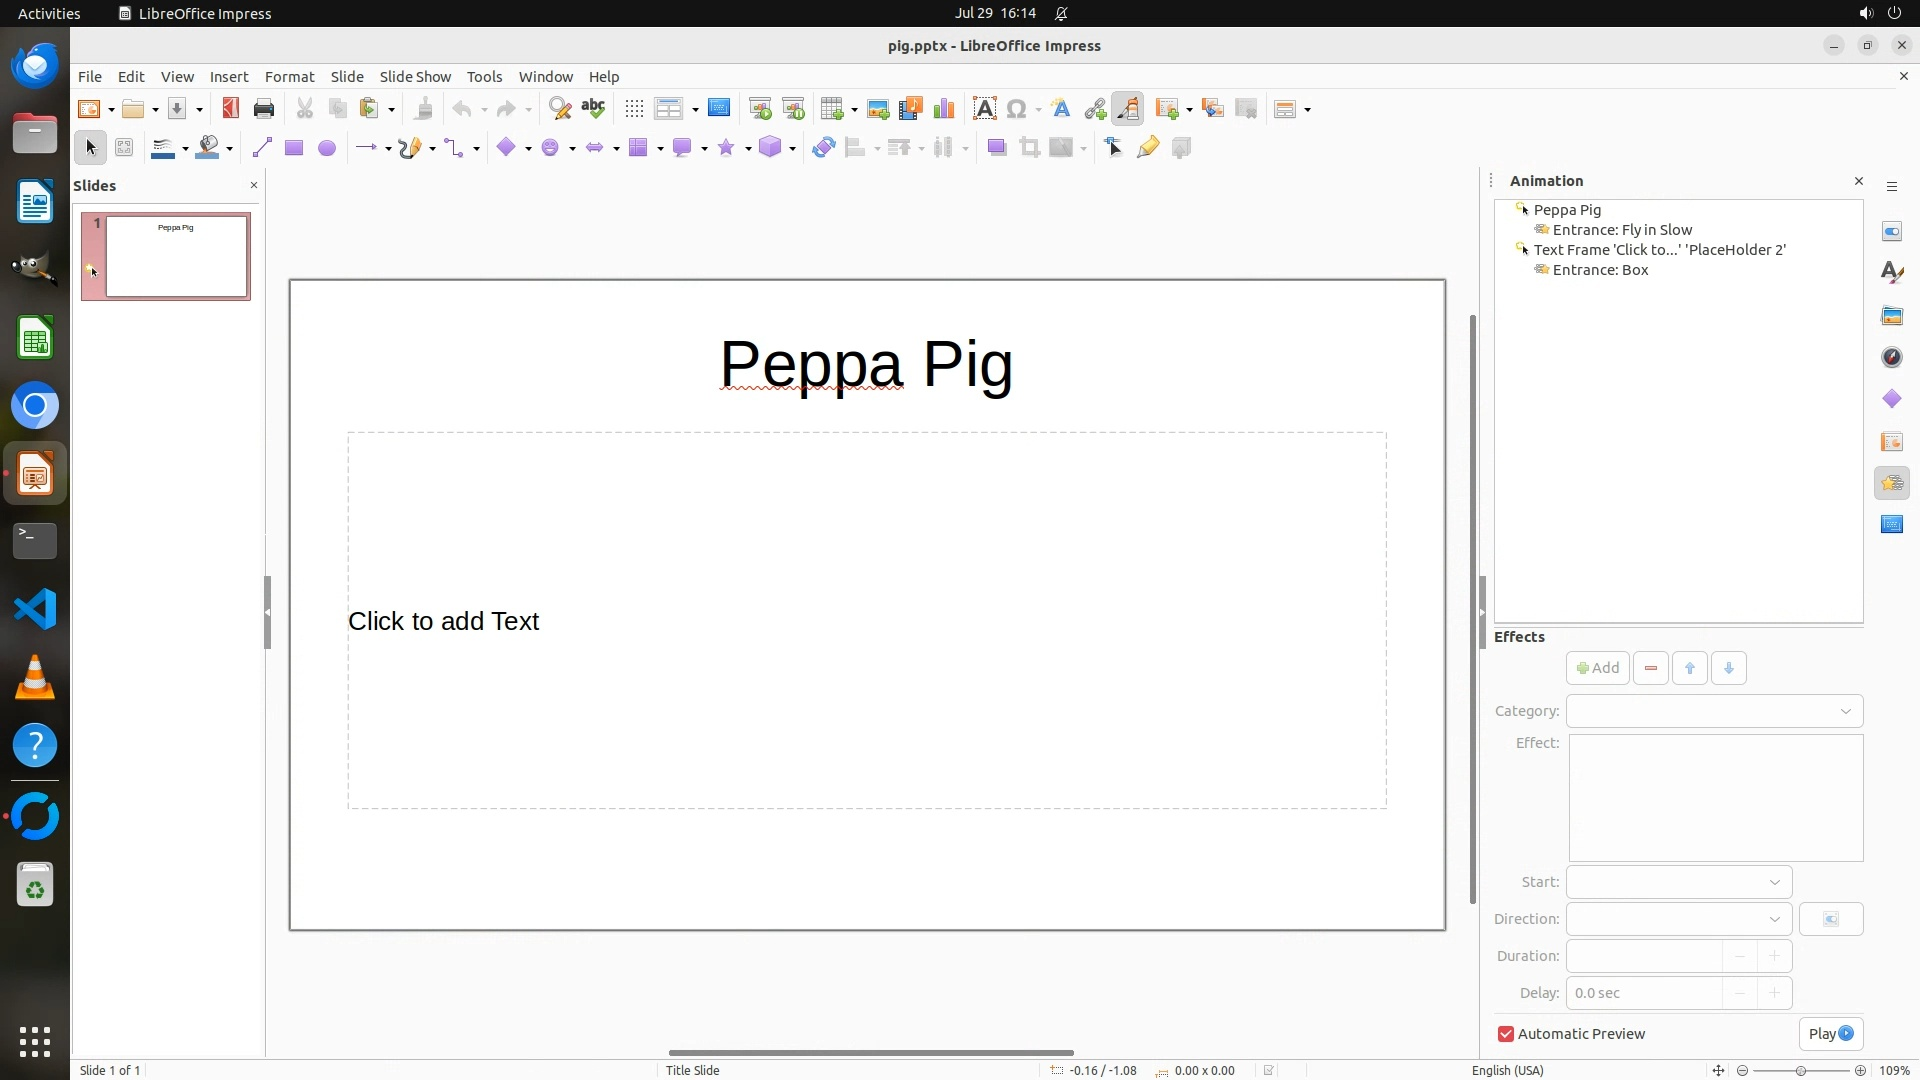Viewport: 1920px width, 1080px height.
Task: Select the Crop Image tool
Action: 1029,148
